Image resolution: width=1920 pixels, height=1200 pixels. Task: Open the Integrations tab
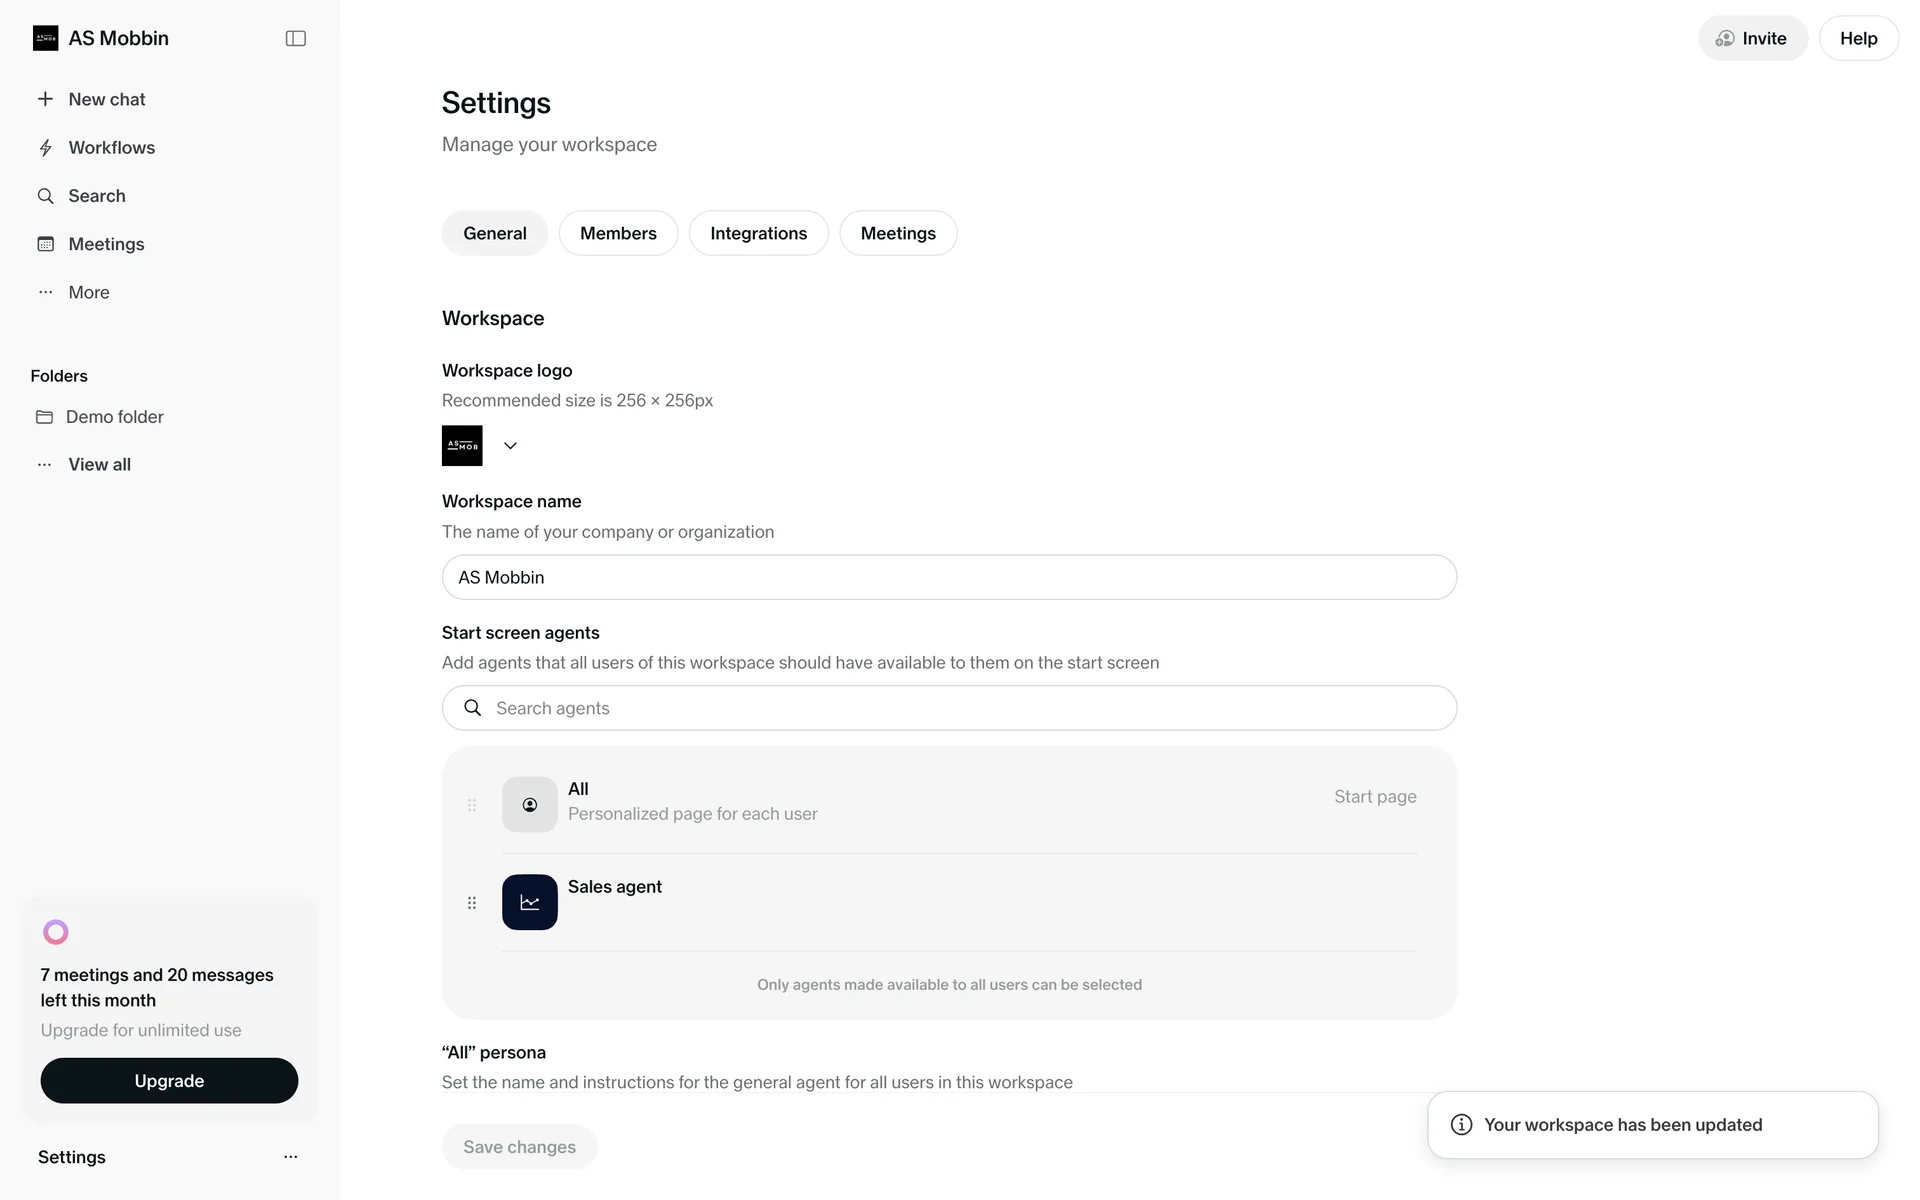coord(758,233)
